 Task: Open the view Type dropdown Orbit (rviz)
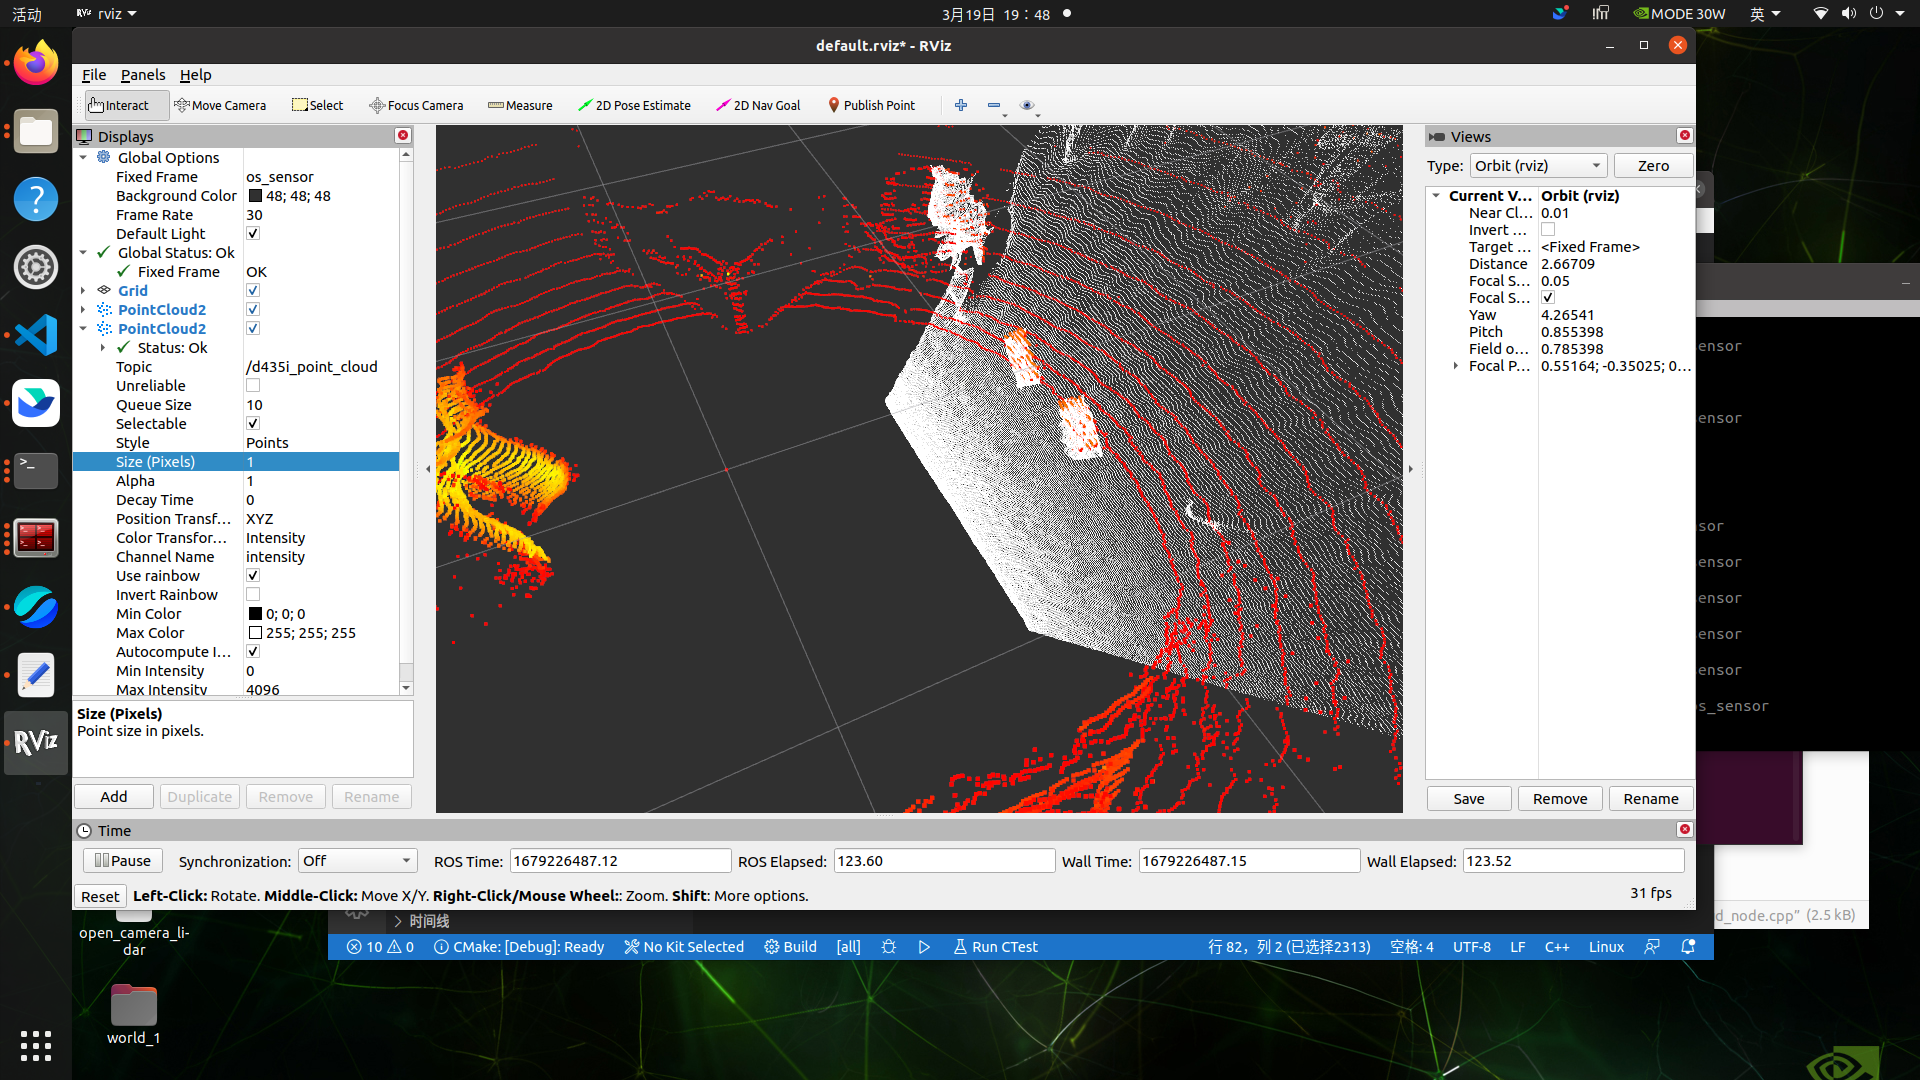[1538, 166]
